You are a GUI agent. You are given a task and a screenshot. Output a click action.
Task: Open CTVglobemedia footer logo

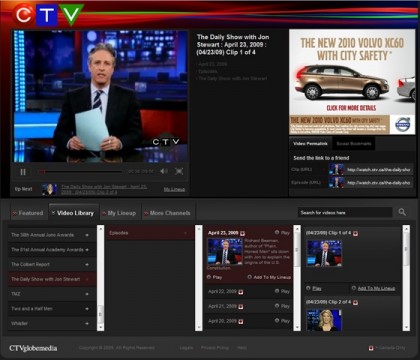(x=33, y=348)
